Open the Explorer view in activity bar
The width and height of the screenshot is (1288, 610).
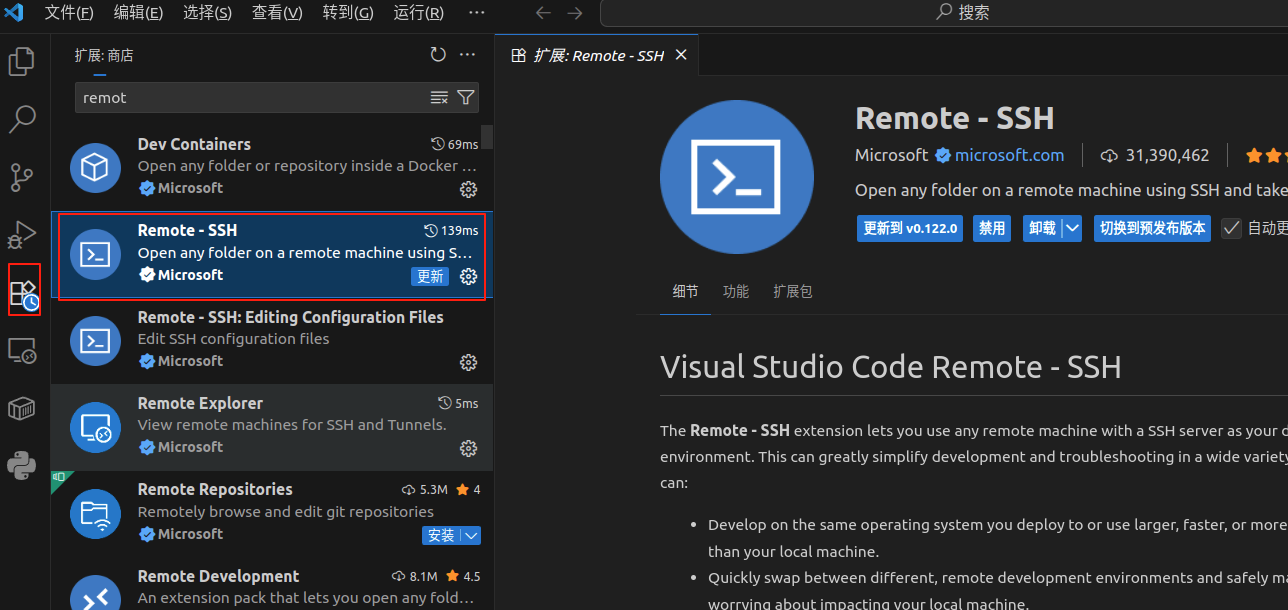pyautogui.click(x=22, y=62)
